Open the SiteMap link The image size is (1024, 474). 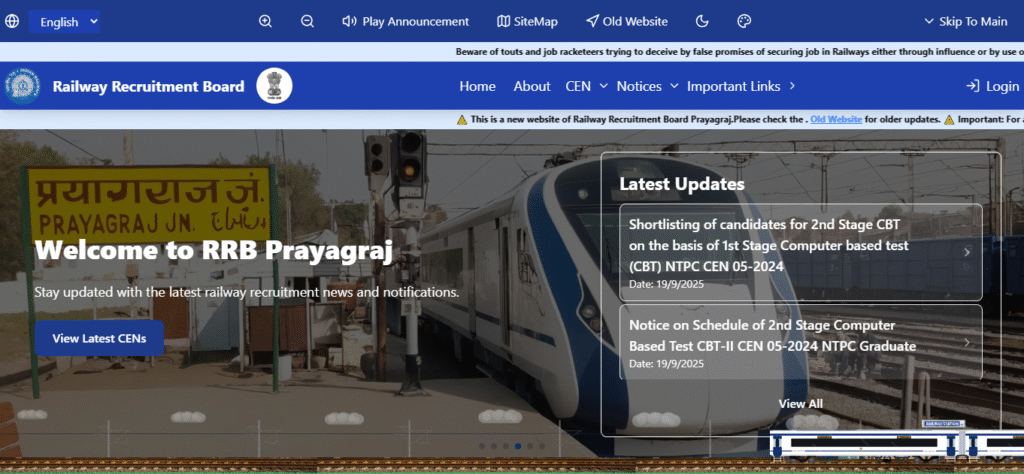[x=527, y=22]
